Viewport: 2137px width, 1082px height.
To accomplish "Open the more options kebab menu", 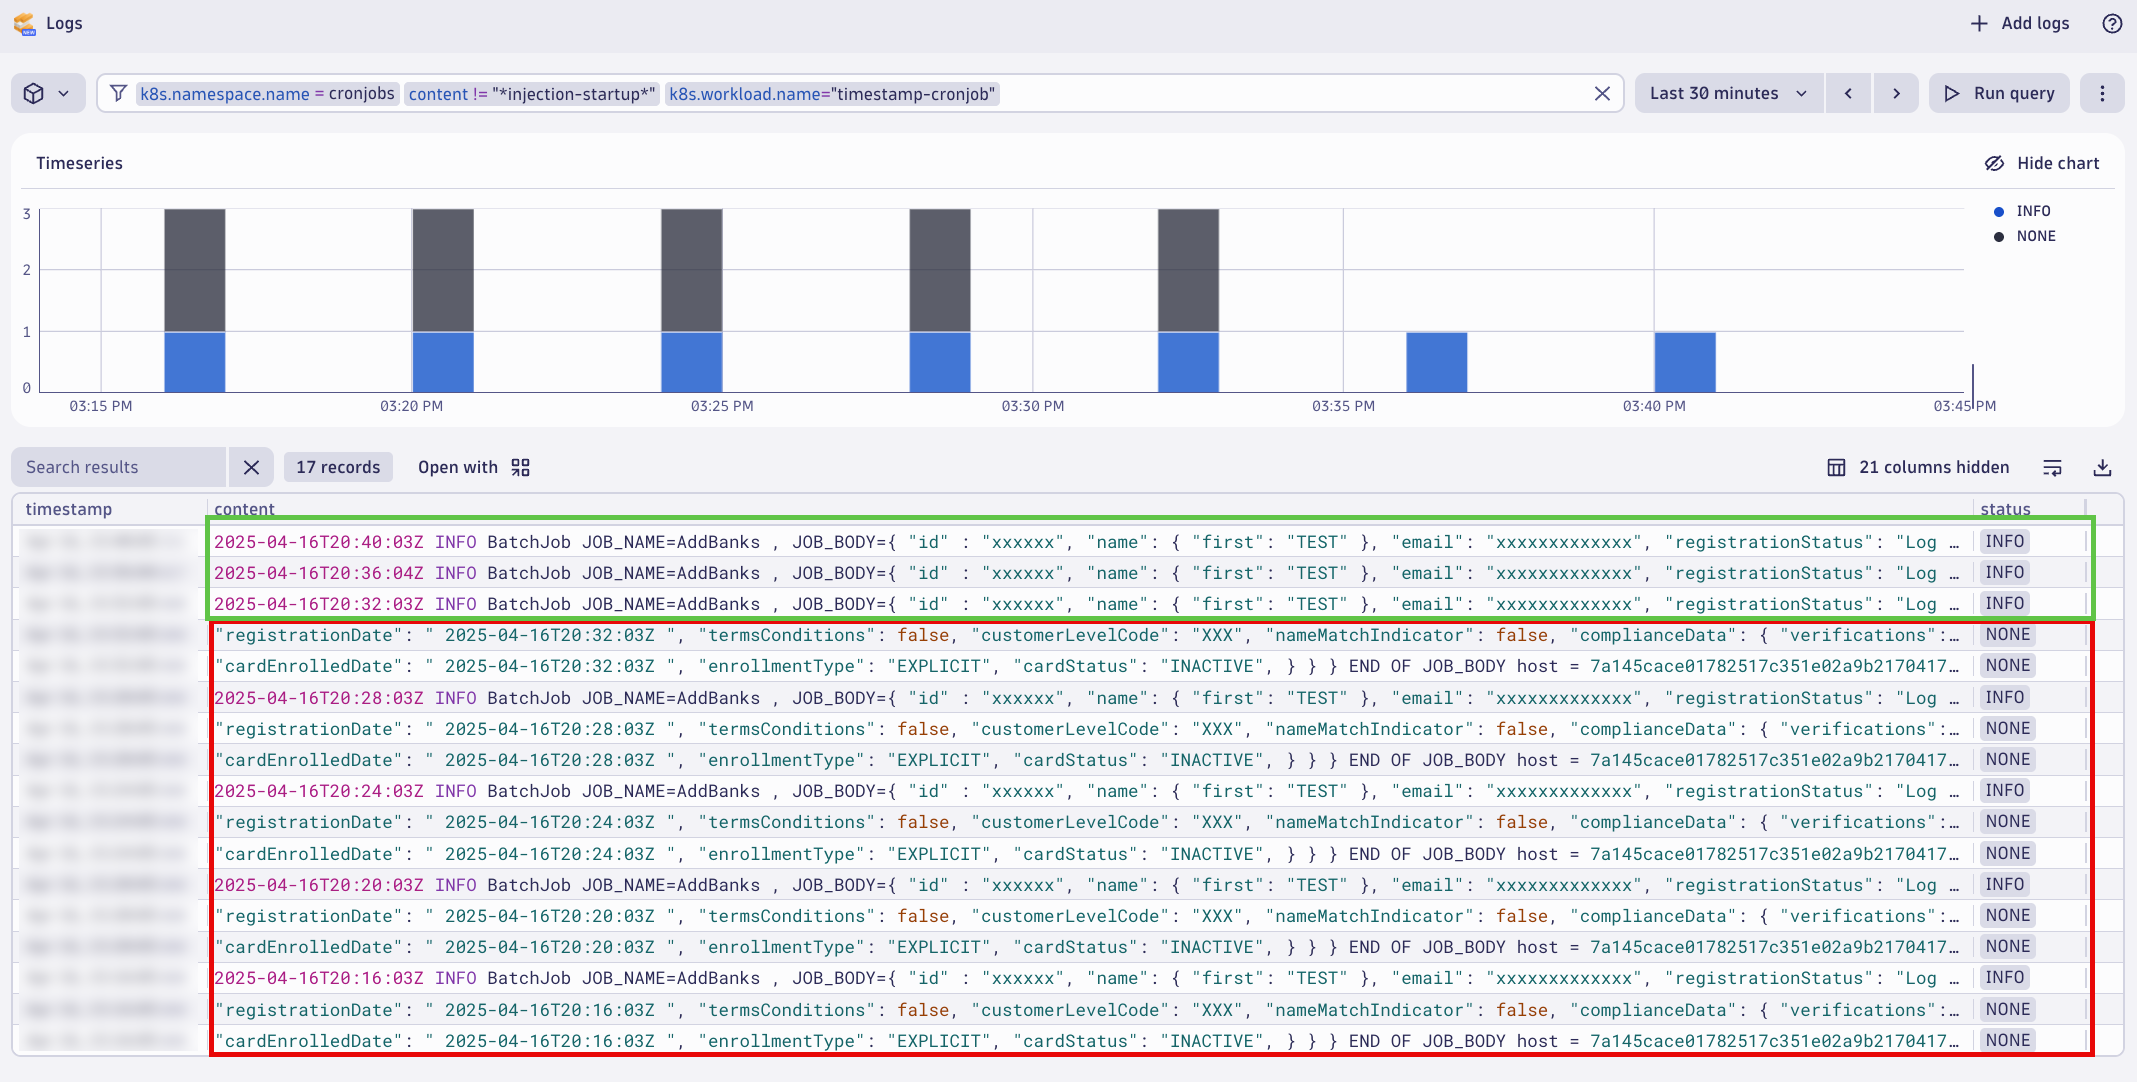I will coord(2102,93).
